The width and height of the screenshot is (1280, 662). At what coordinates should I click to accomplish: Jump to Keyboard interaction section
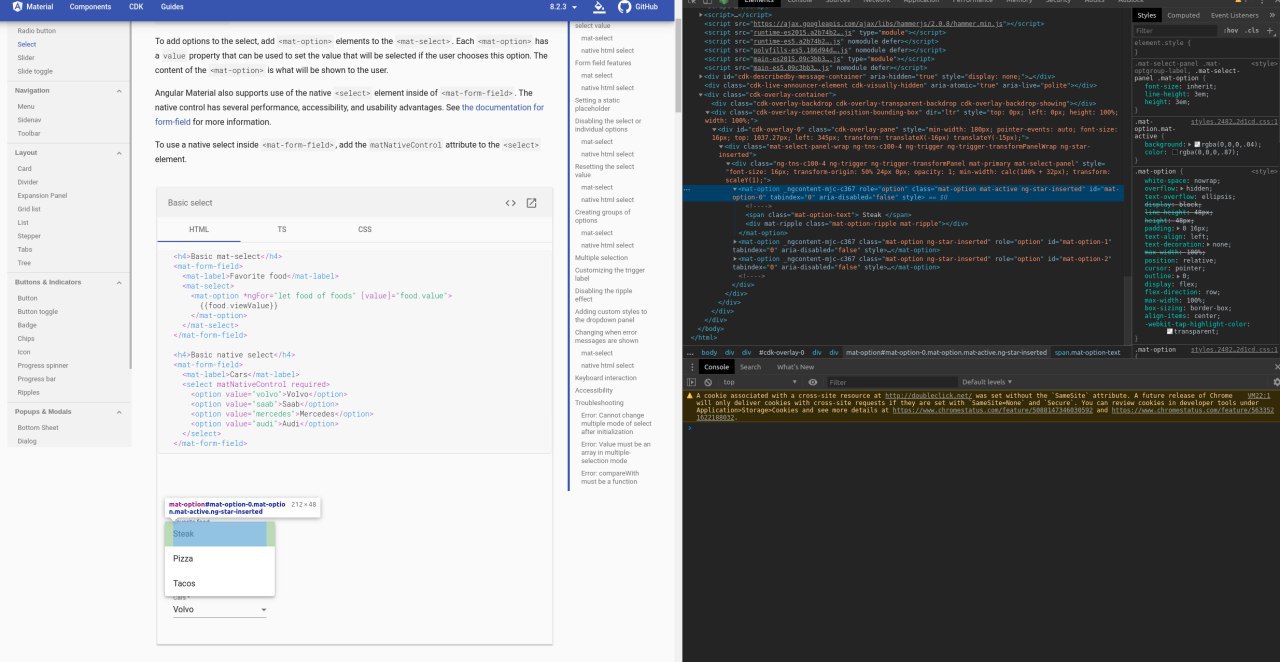click(x=605, y=378)
